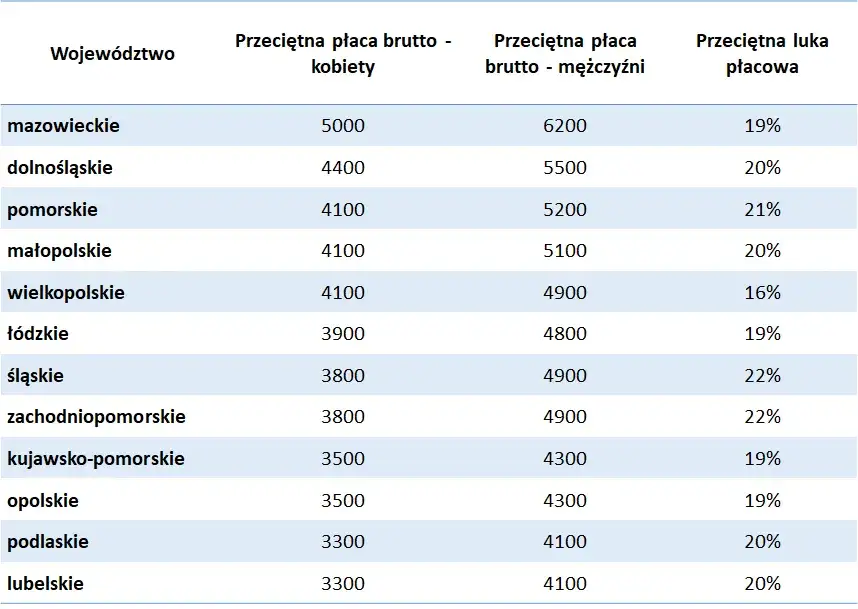
Task: Click the pomorskie row label
Action: (x=53, y=210)
